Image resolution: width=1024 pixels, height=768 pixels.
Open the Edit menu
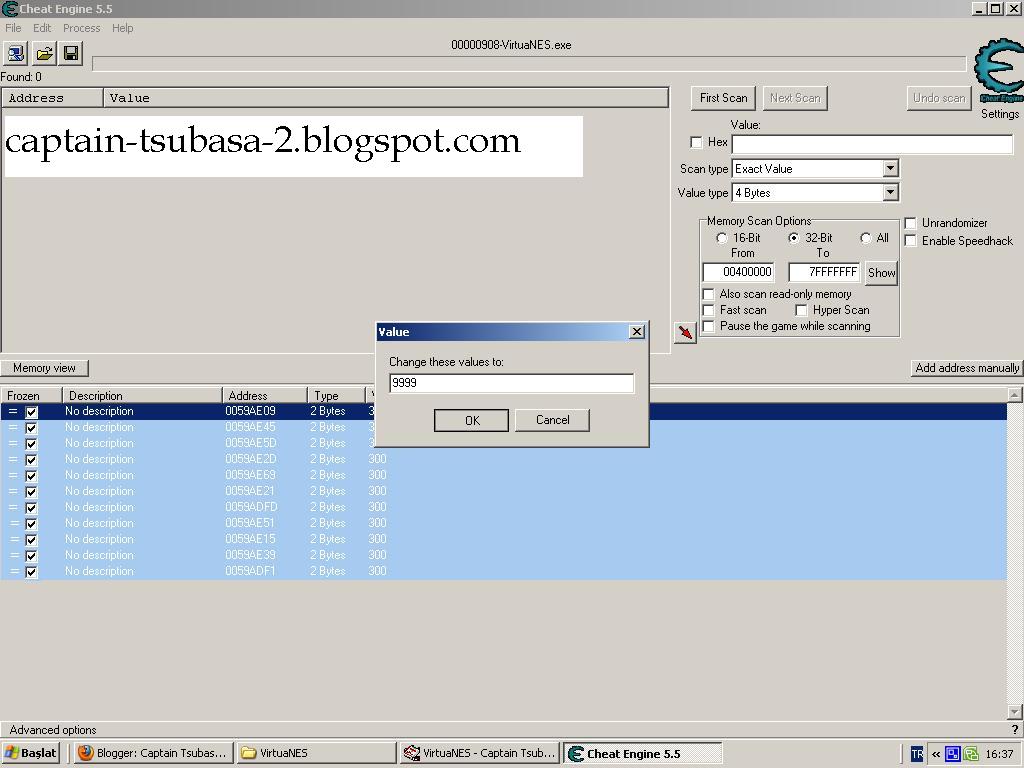tap(42, 28)
